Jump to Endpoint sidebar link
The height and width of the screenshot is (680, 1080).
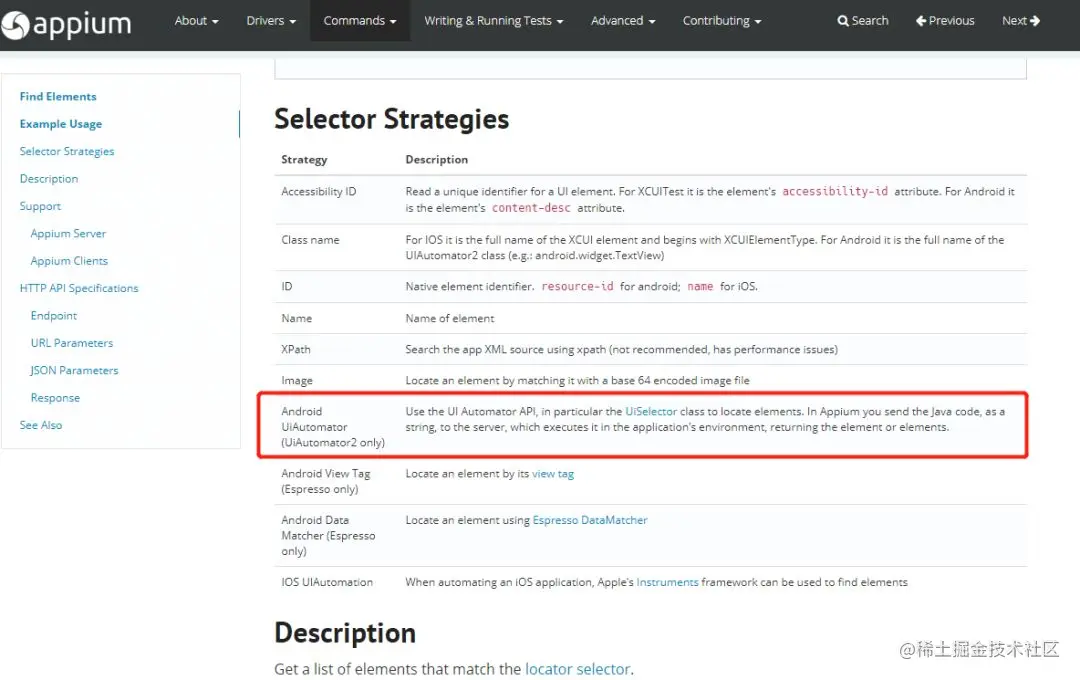pyautogui.click(x=54, y=316)
